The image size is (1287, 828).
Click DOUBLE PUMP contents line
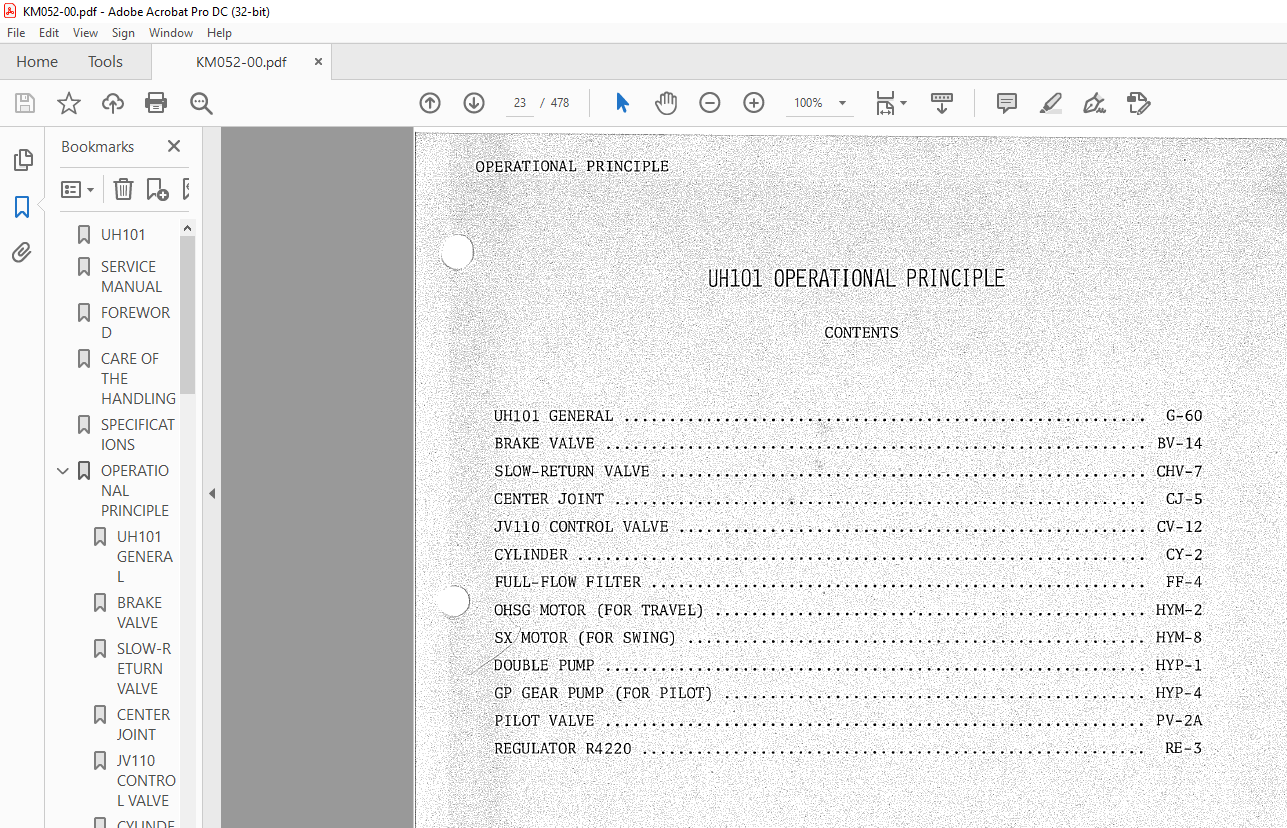pyautogui.click(x=848, y=666)
